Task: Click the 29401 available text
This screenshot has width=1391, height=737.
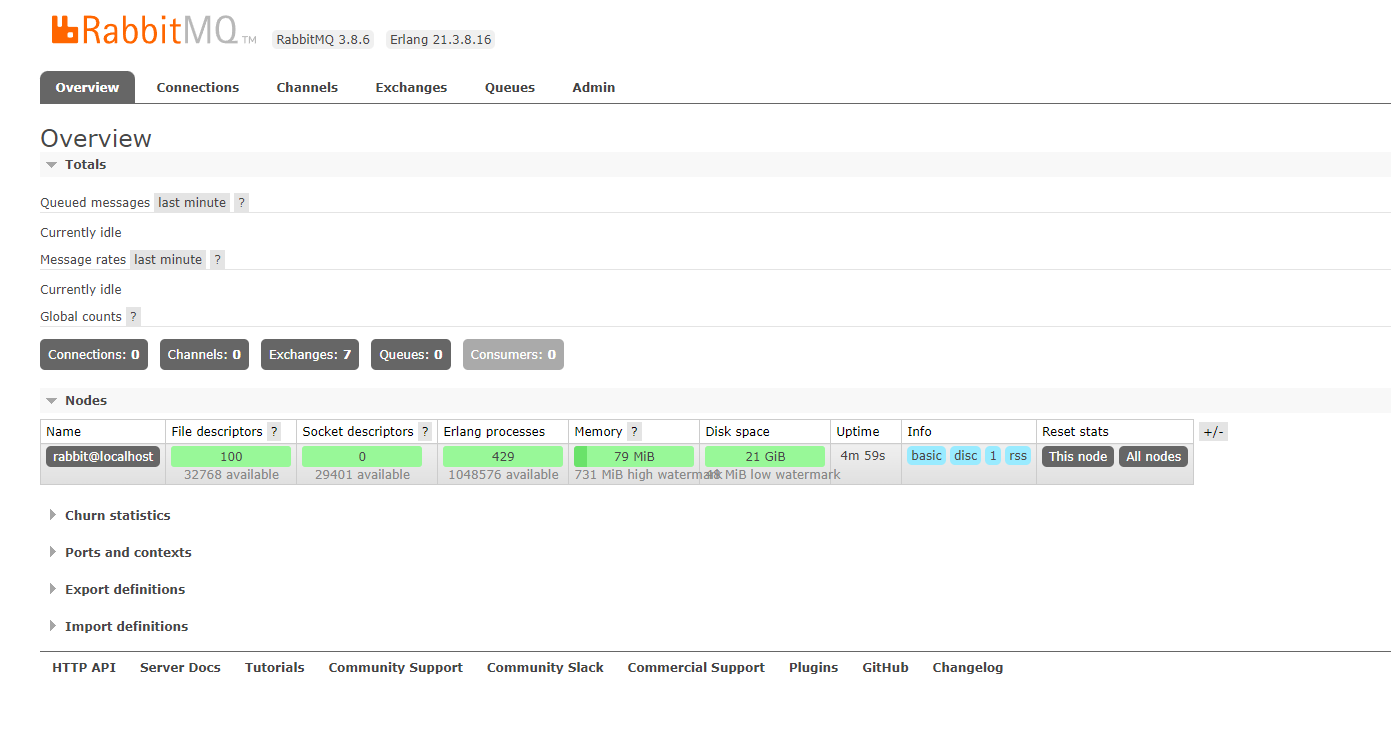Action: [x=362, y=475]
